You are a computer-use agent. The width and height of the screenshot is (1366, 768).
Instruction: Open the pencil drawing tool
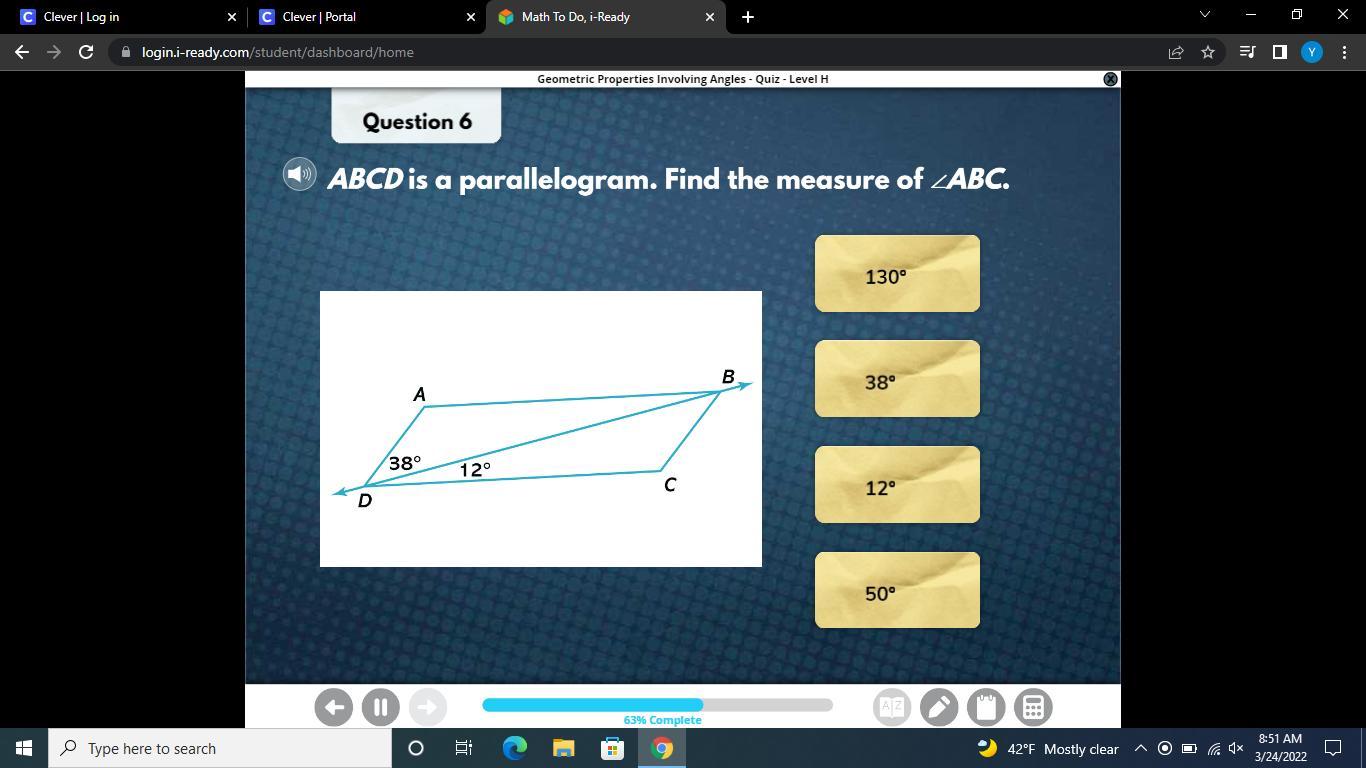(938, 707)
